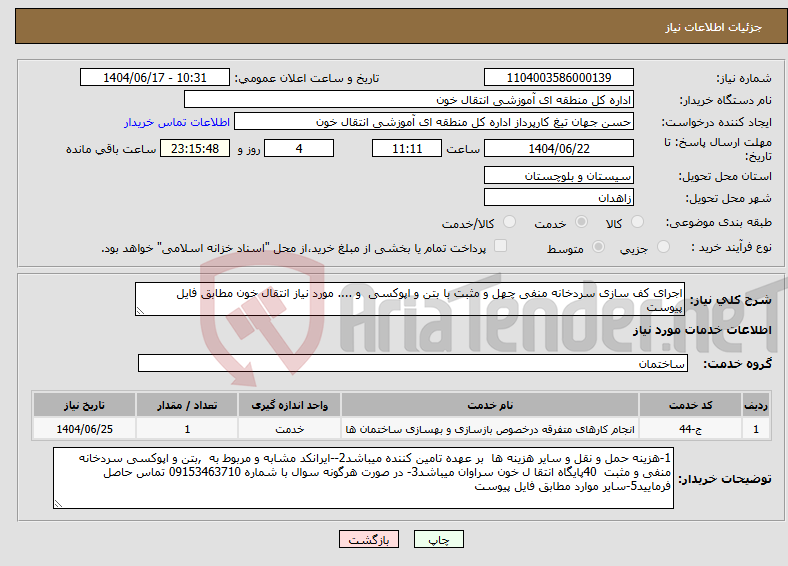This screenshot has height=566, width=788.
Task: Click the ساعت باقی مانده label
Action: [x=111, y=149]
